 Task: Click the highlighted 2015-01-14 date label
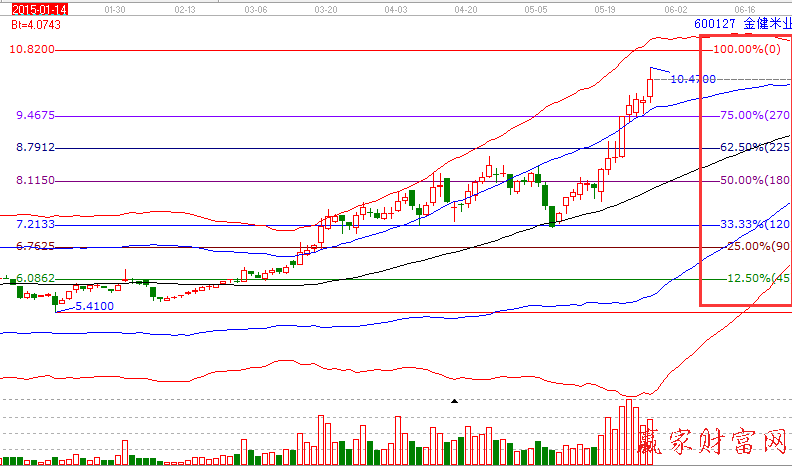(27, 8)
